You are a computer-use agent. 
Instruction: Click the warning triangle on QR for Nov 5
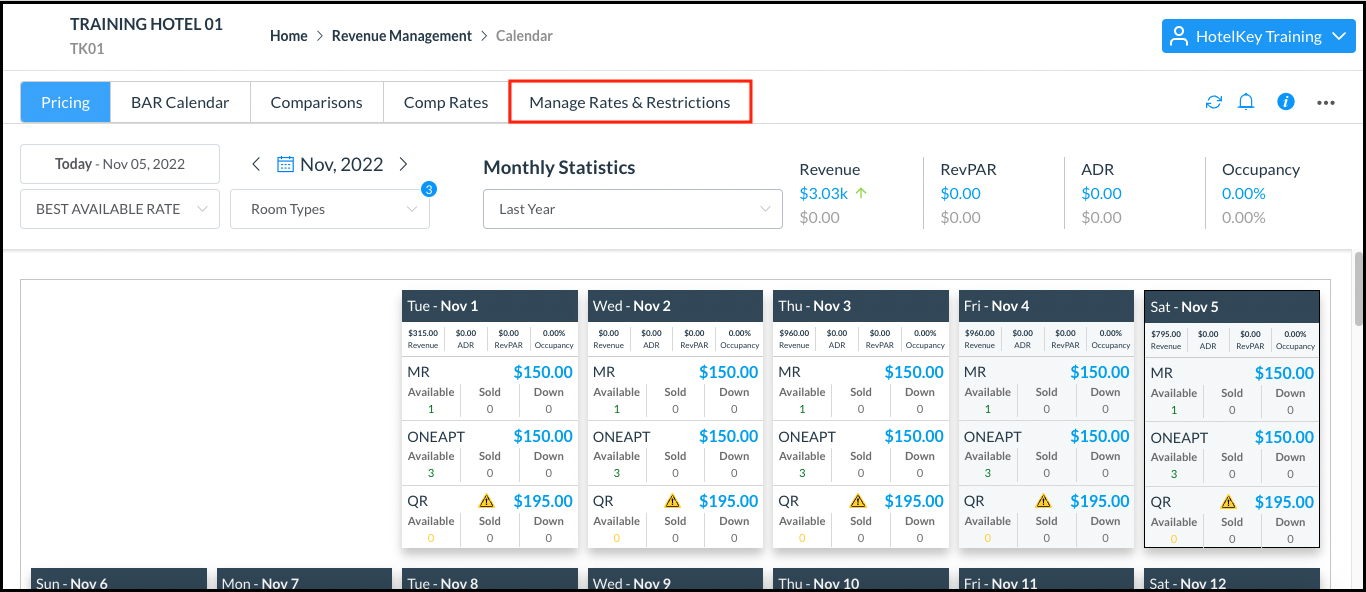coord(1228,500)
